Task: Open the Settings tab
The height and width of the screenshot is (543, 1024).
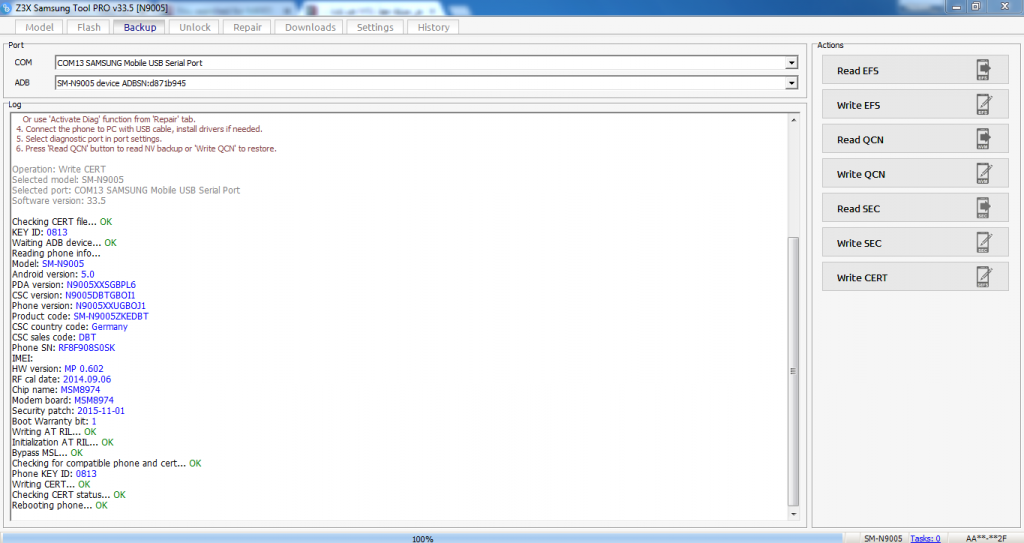Action: (x=375, y=27)
